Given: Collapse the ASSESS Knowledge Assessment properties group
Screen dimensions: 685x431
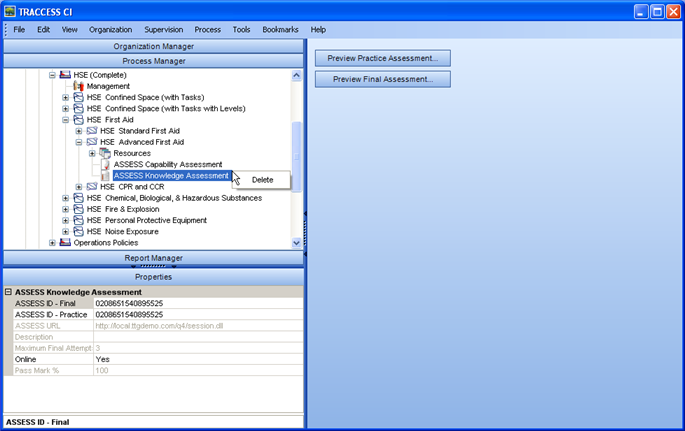Looking at the screenshot, I should [x=8, y=292].
